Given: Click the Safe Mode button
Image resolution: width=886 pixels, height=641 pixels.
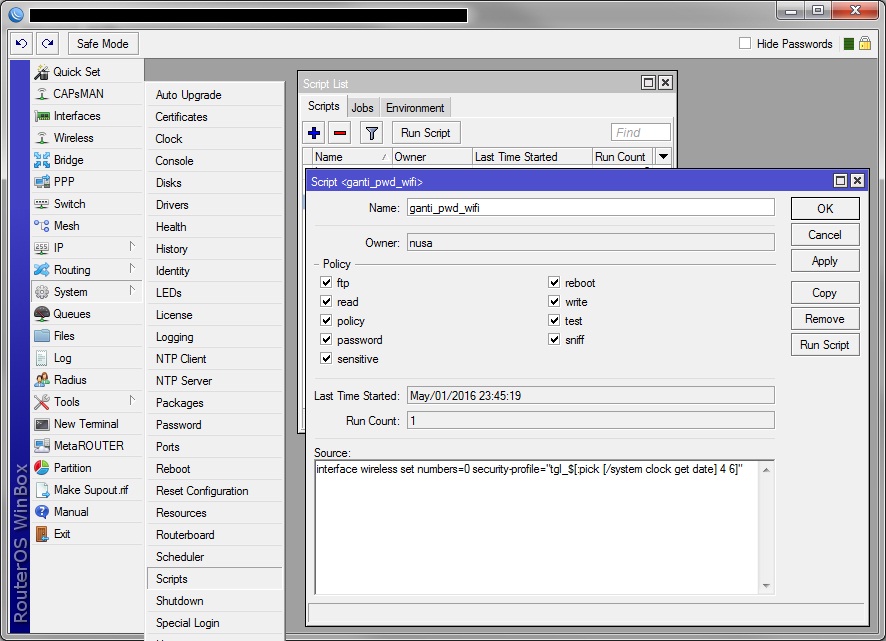Looking at the screenshot, I should 102,43.
